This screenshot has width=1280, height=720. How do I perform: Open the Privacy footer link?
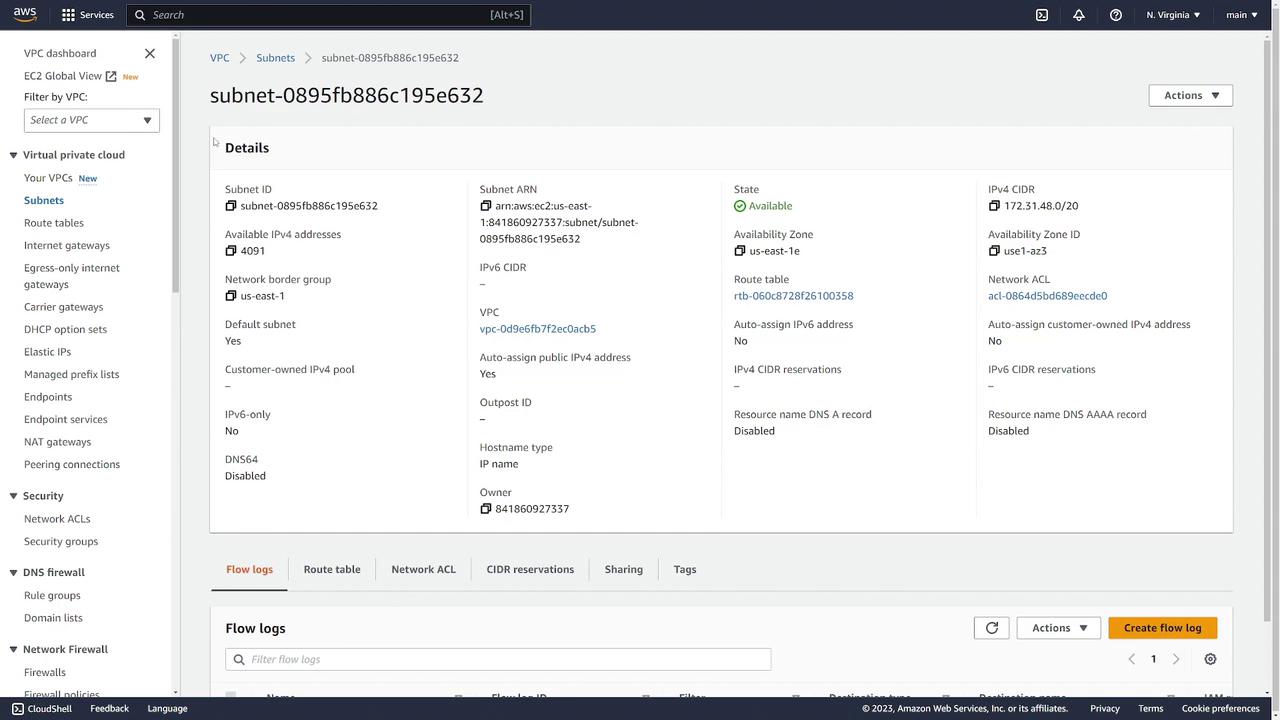pos(1105,709)
